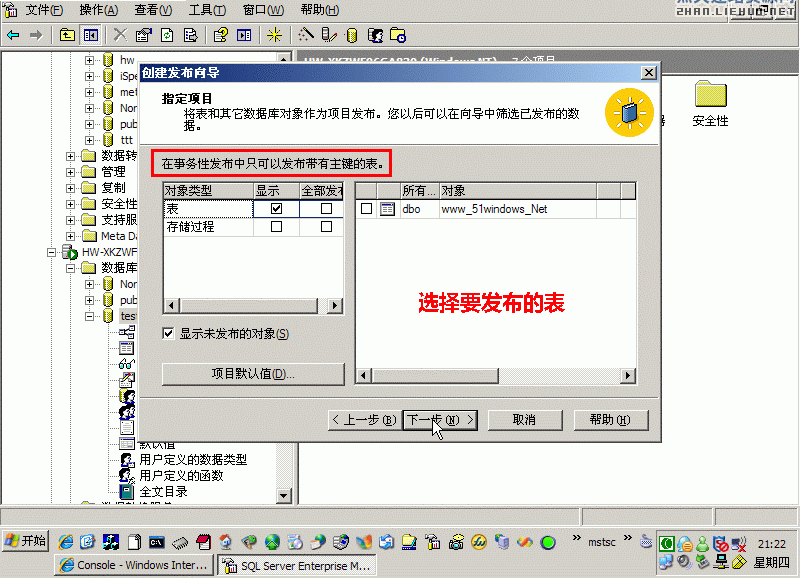Click the Delete (X) toolbar icon
800x578 pixels.
[x=120, y=35]
